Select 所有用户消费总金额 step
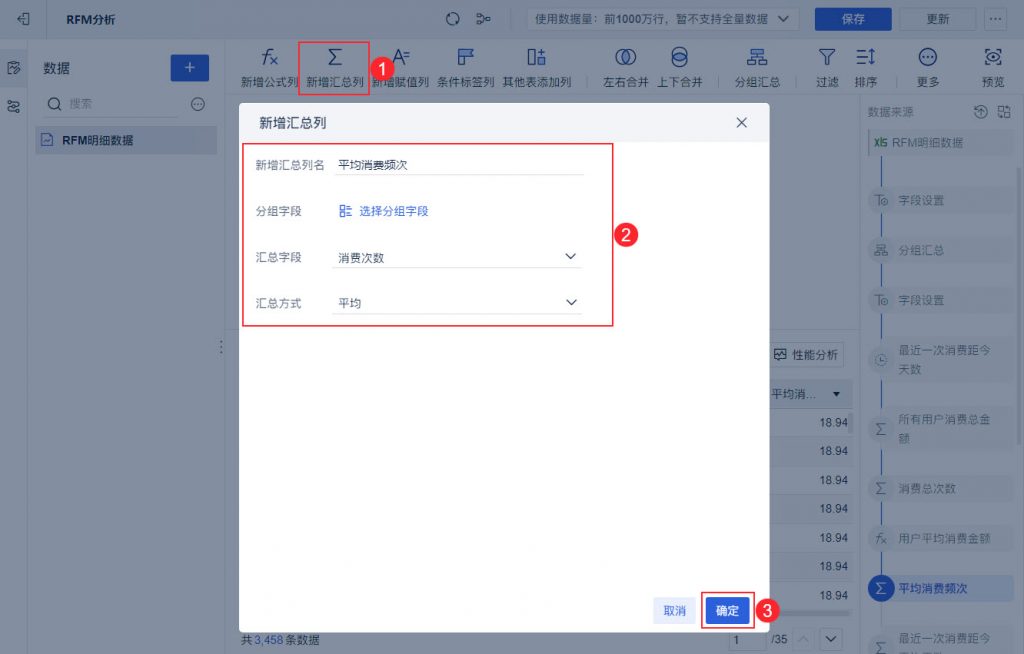Screen dimensions: 1024x654 pyautogui.click(x=940, y=429)
